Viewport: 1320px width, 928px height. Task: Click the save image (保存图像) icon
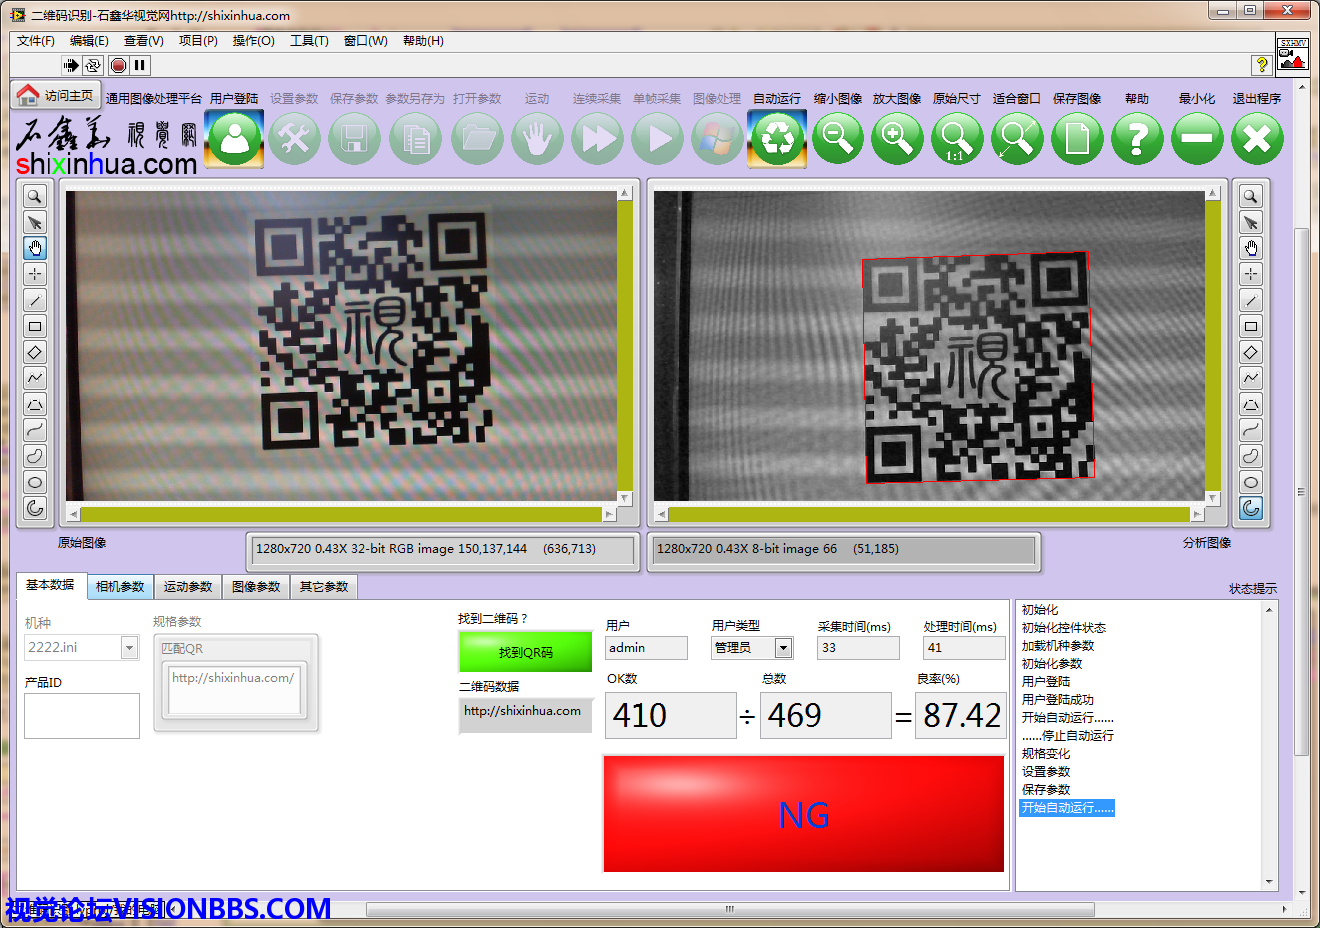click(1077, 138)
